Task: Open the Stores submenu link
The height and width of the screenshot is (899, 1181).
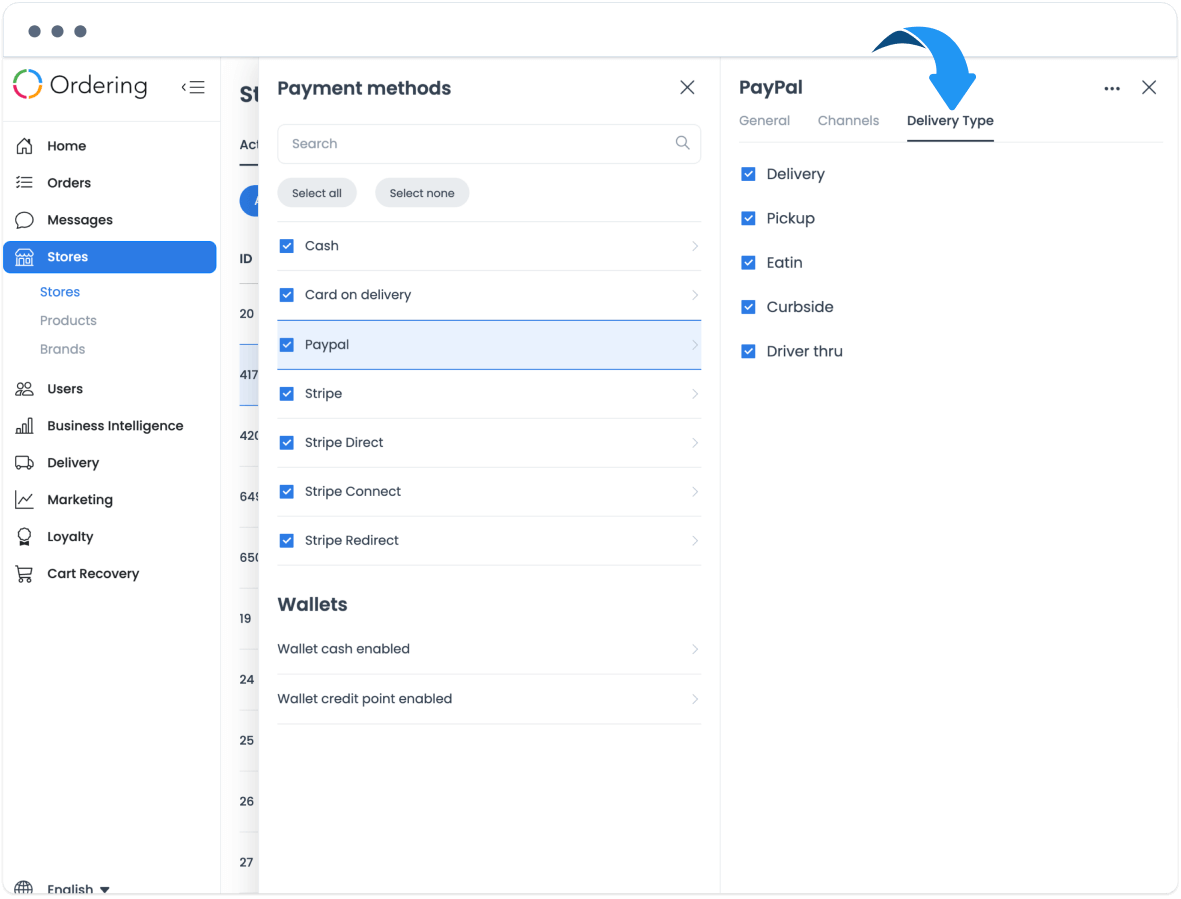Action: [60, 292]
